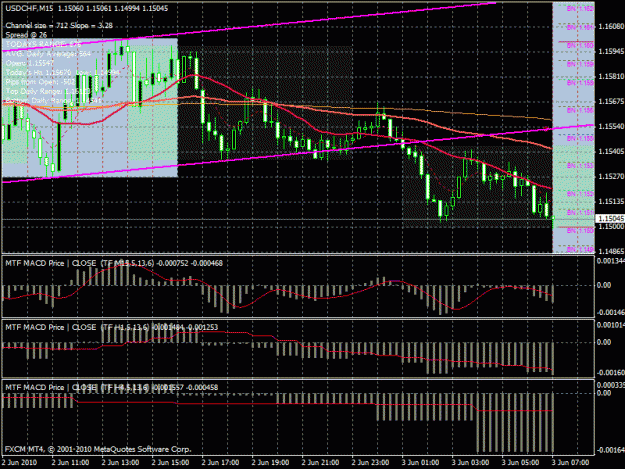This screenshot has height=469, width=625.
Task: Select the '2 Jun 23:00' time axis label
Action: point(370,463)
